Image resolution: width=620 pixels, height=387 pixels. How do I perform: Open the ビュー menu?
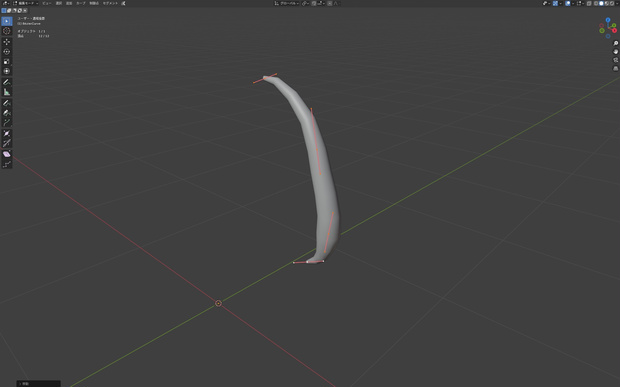47,3
